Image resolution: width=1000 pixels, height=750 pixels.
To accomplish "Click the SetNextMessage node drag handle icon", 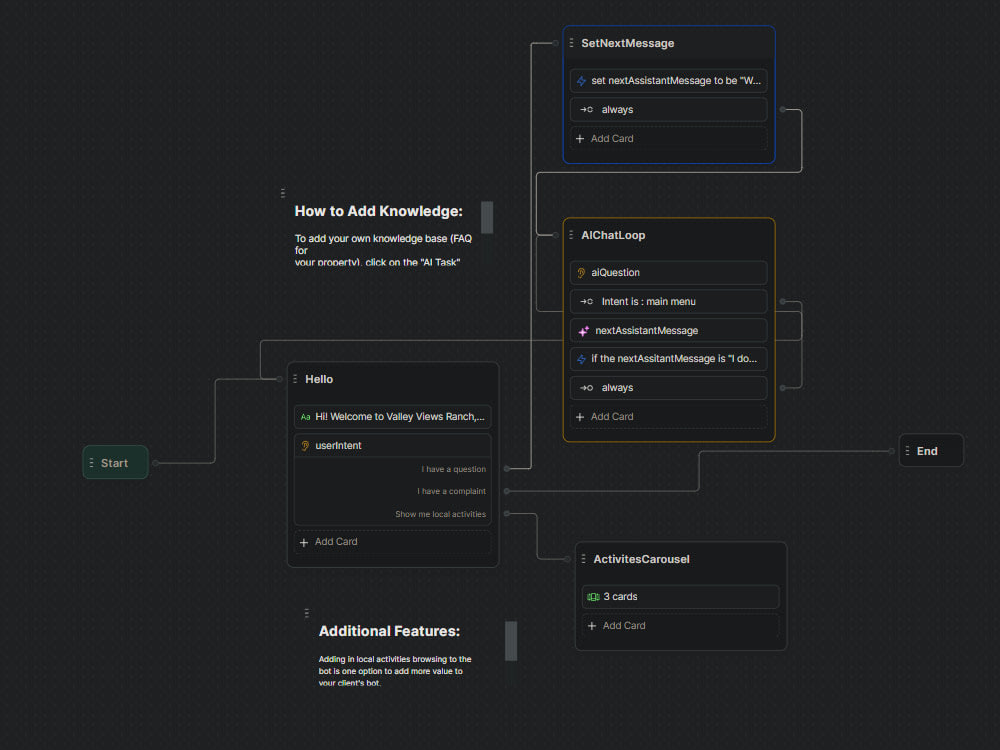I will pyautogui.click(x=571, y=43).
